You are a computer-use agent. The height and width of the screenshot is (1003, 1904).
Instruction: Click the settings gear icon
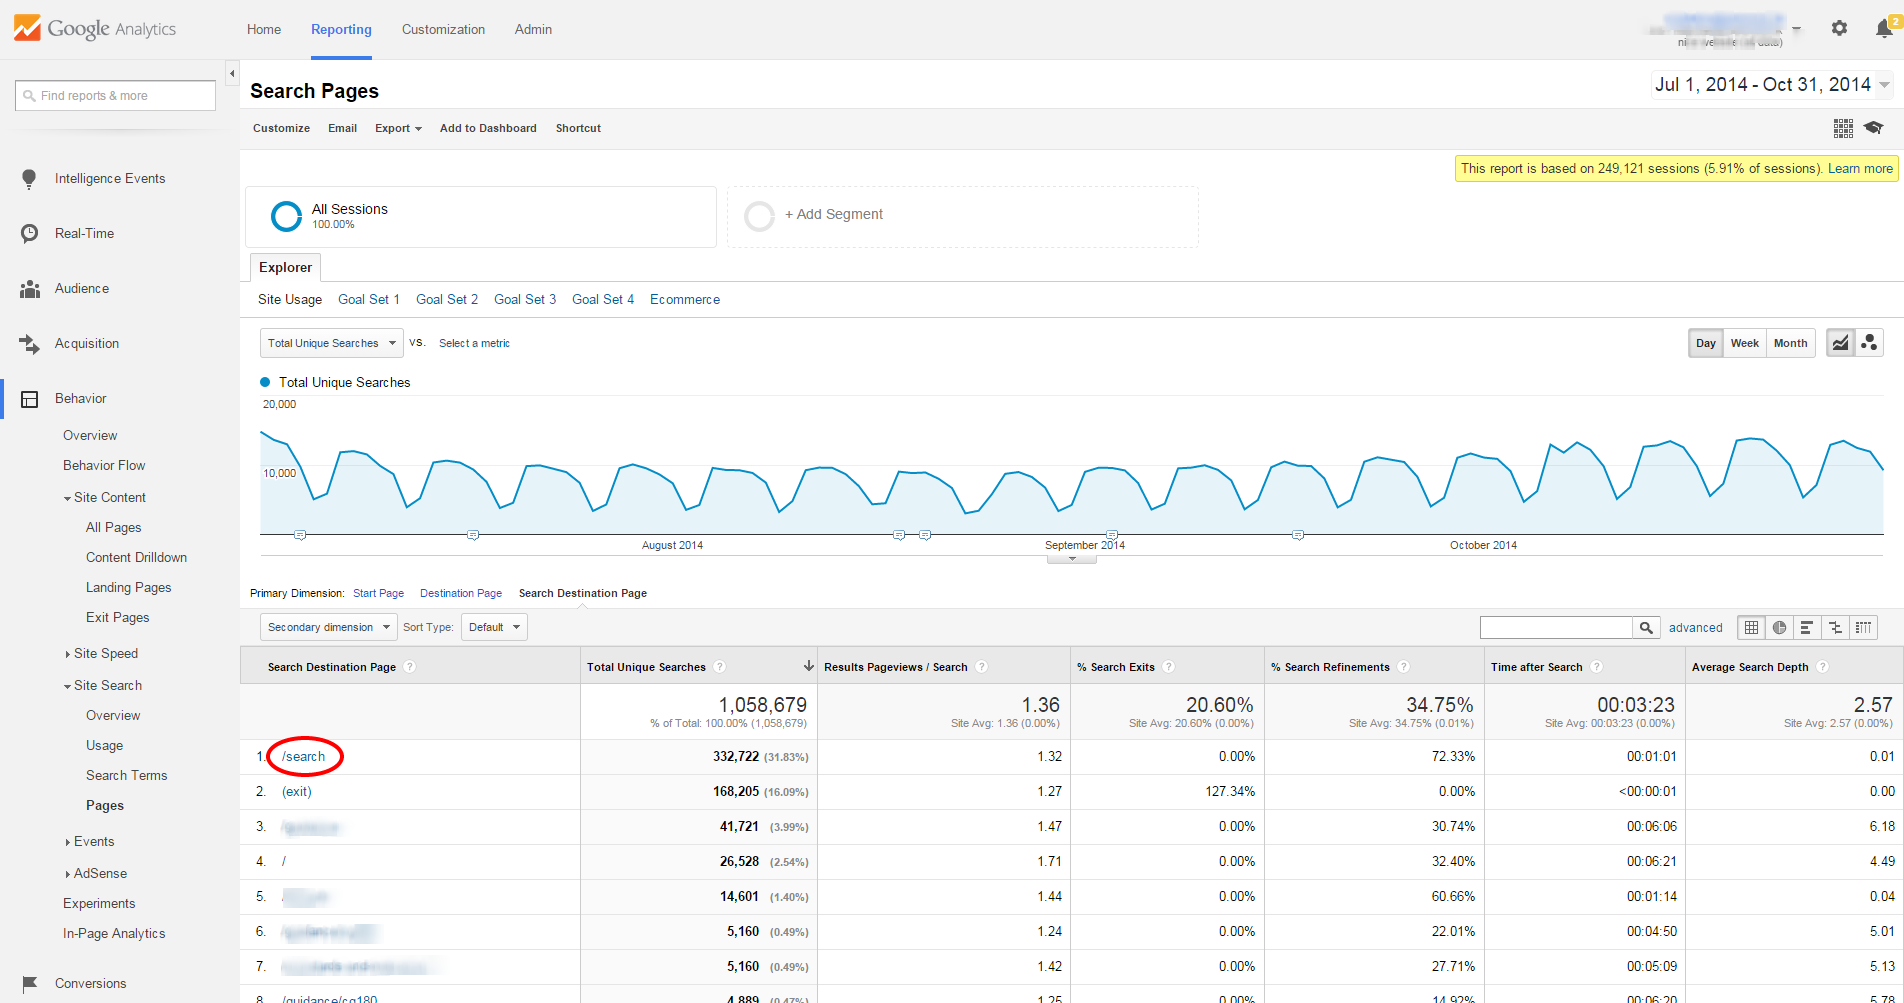[1839, 29]
